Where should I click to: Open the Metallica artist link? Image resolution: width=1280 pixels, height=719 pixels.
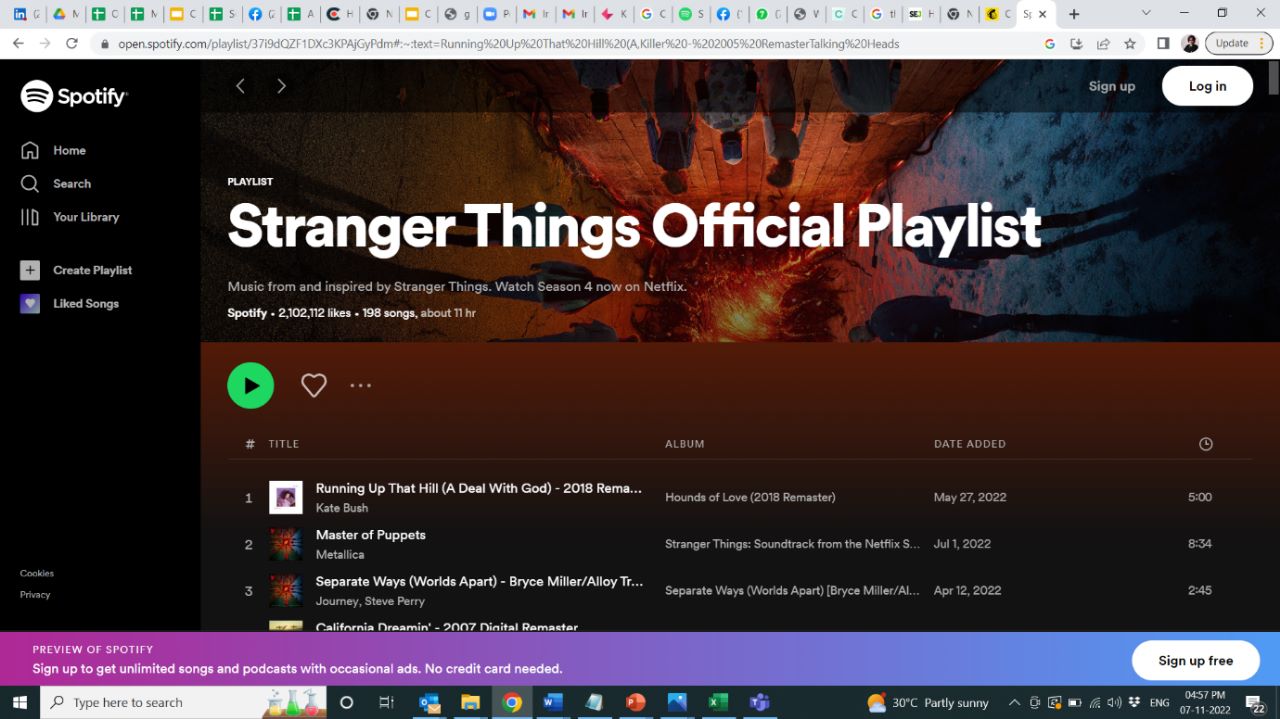340,555
